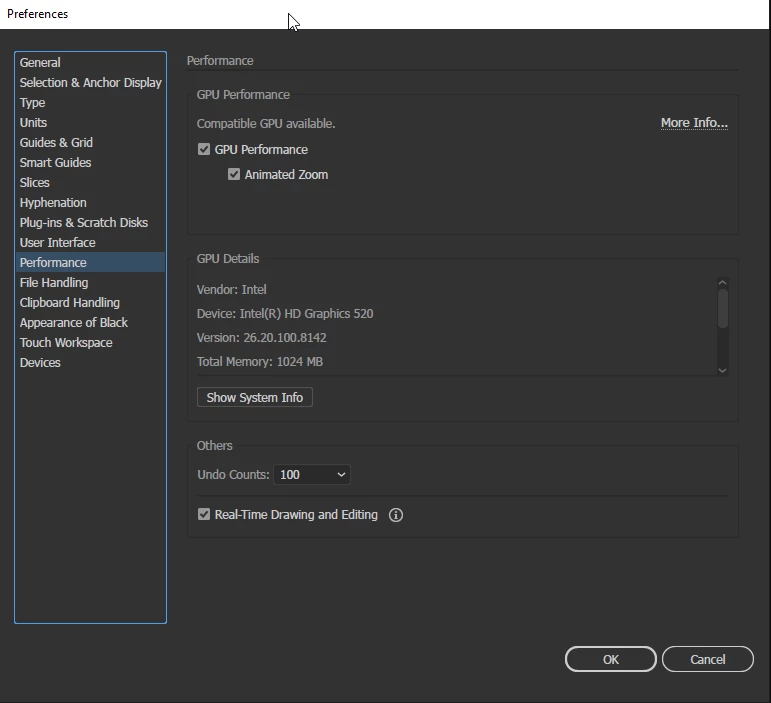Open File Handling preferences

point(90,283)
